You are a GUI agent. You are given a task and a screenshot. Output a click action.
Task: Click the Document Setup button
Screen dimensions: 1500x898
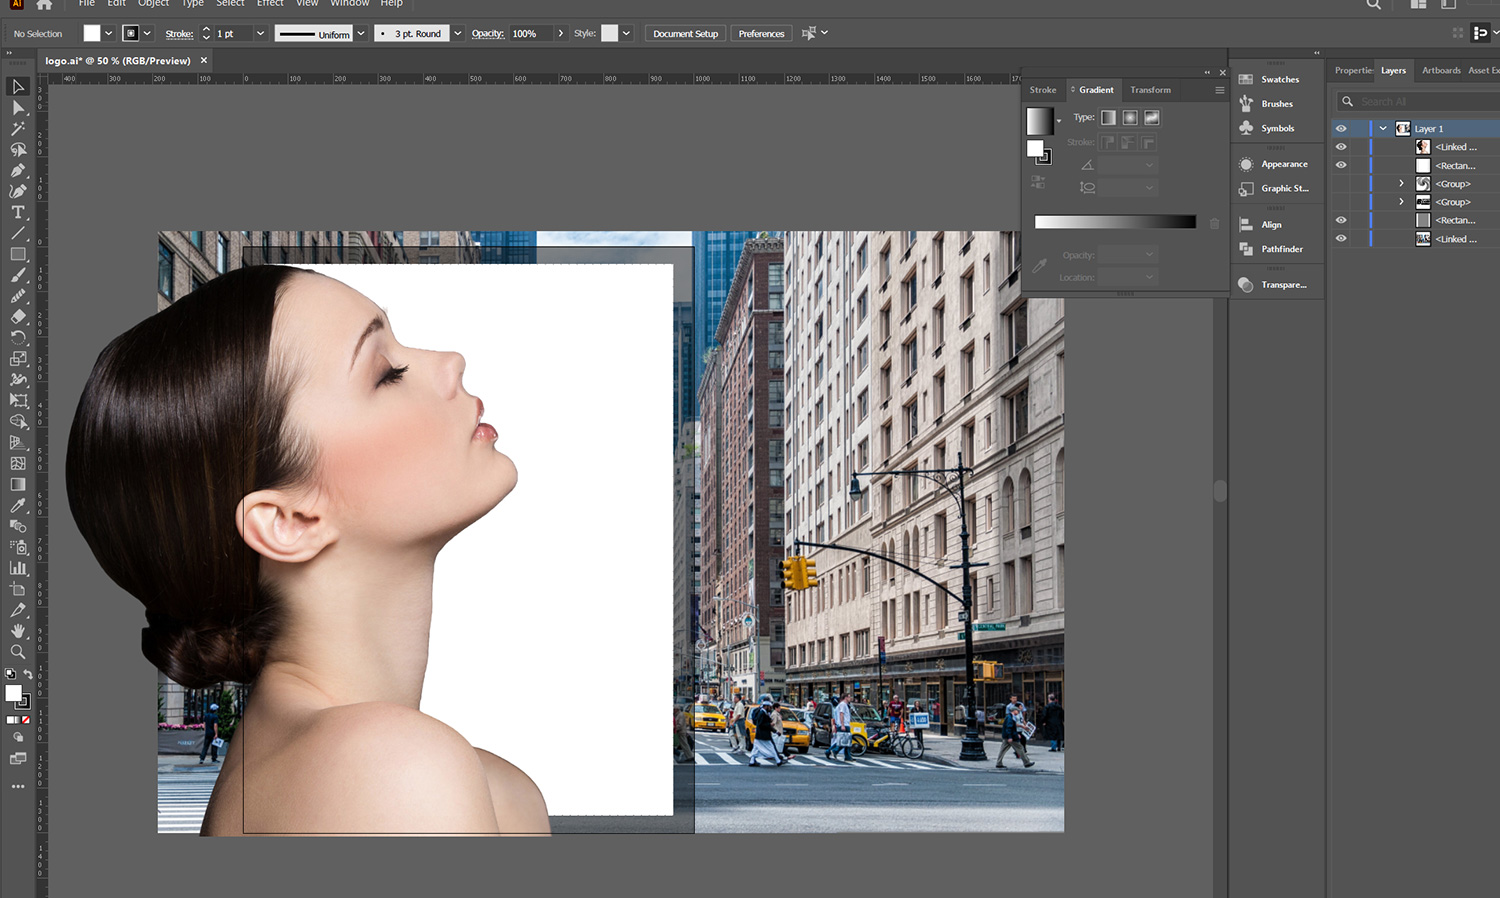point(685,33)
